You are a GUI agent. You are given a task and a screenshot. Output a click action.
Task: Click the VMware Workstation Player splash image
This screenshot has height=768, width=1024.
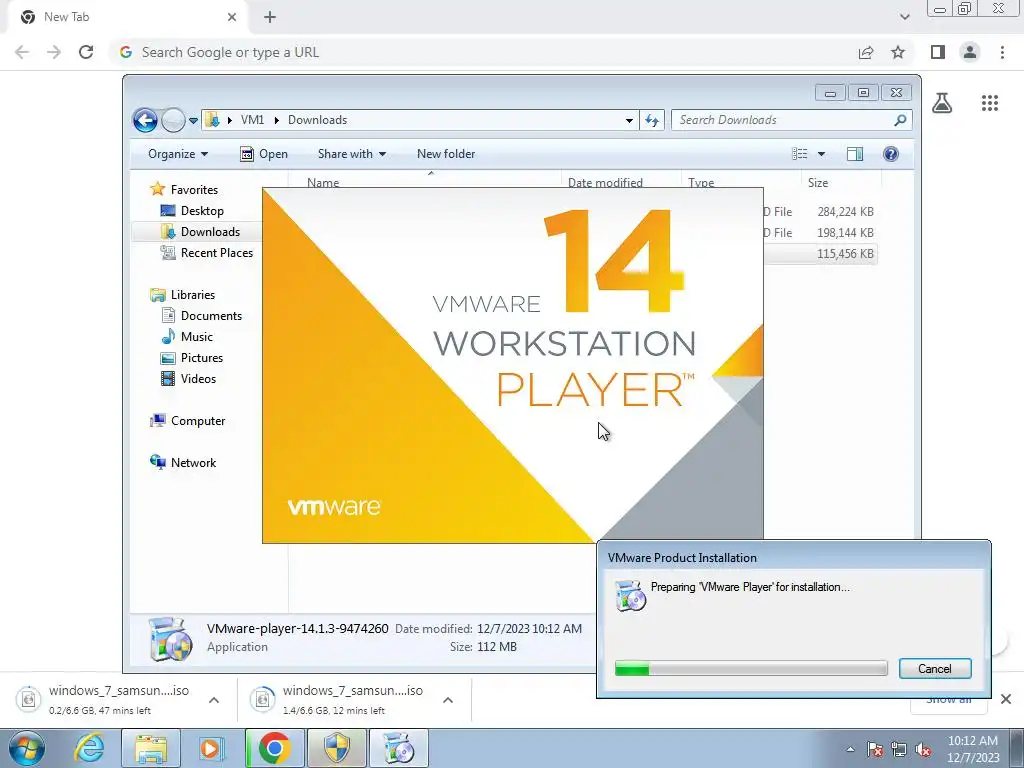(x=513, y=365)
